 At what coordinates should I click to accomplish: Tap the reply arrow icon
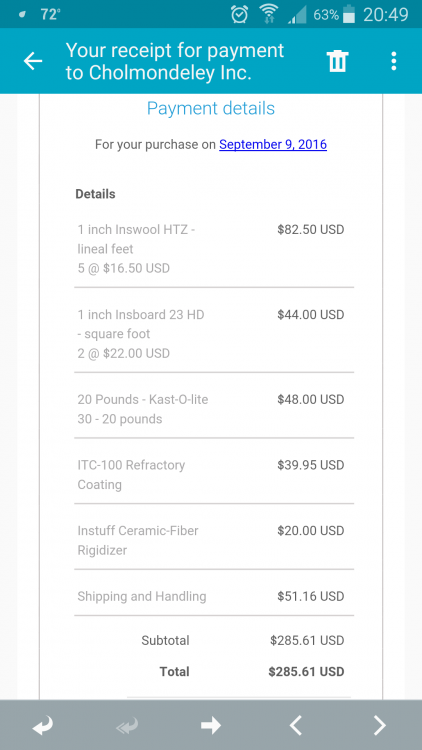coord(42,726)
